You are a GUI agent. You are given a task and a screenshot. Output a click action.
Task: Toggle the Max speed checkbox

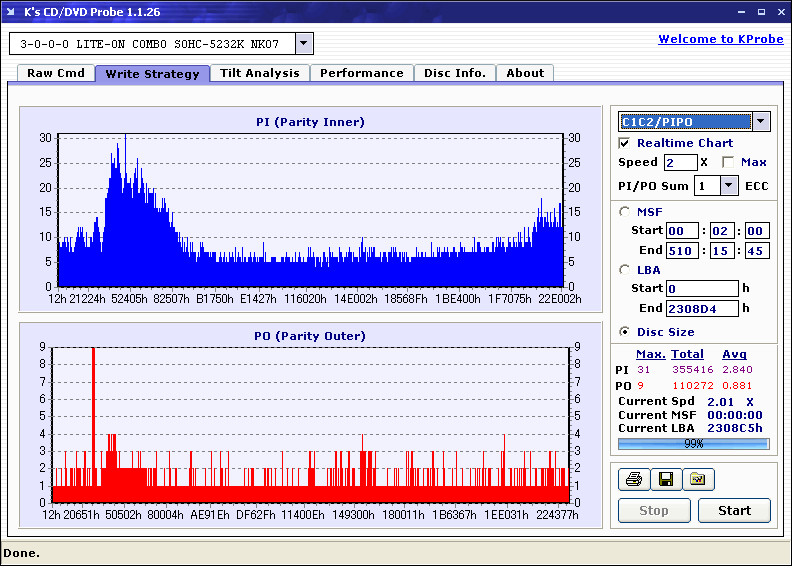click(727, 162)
